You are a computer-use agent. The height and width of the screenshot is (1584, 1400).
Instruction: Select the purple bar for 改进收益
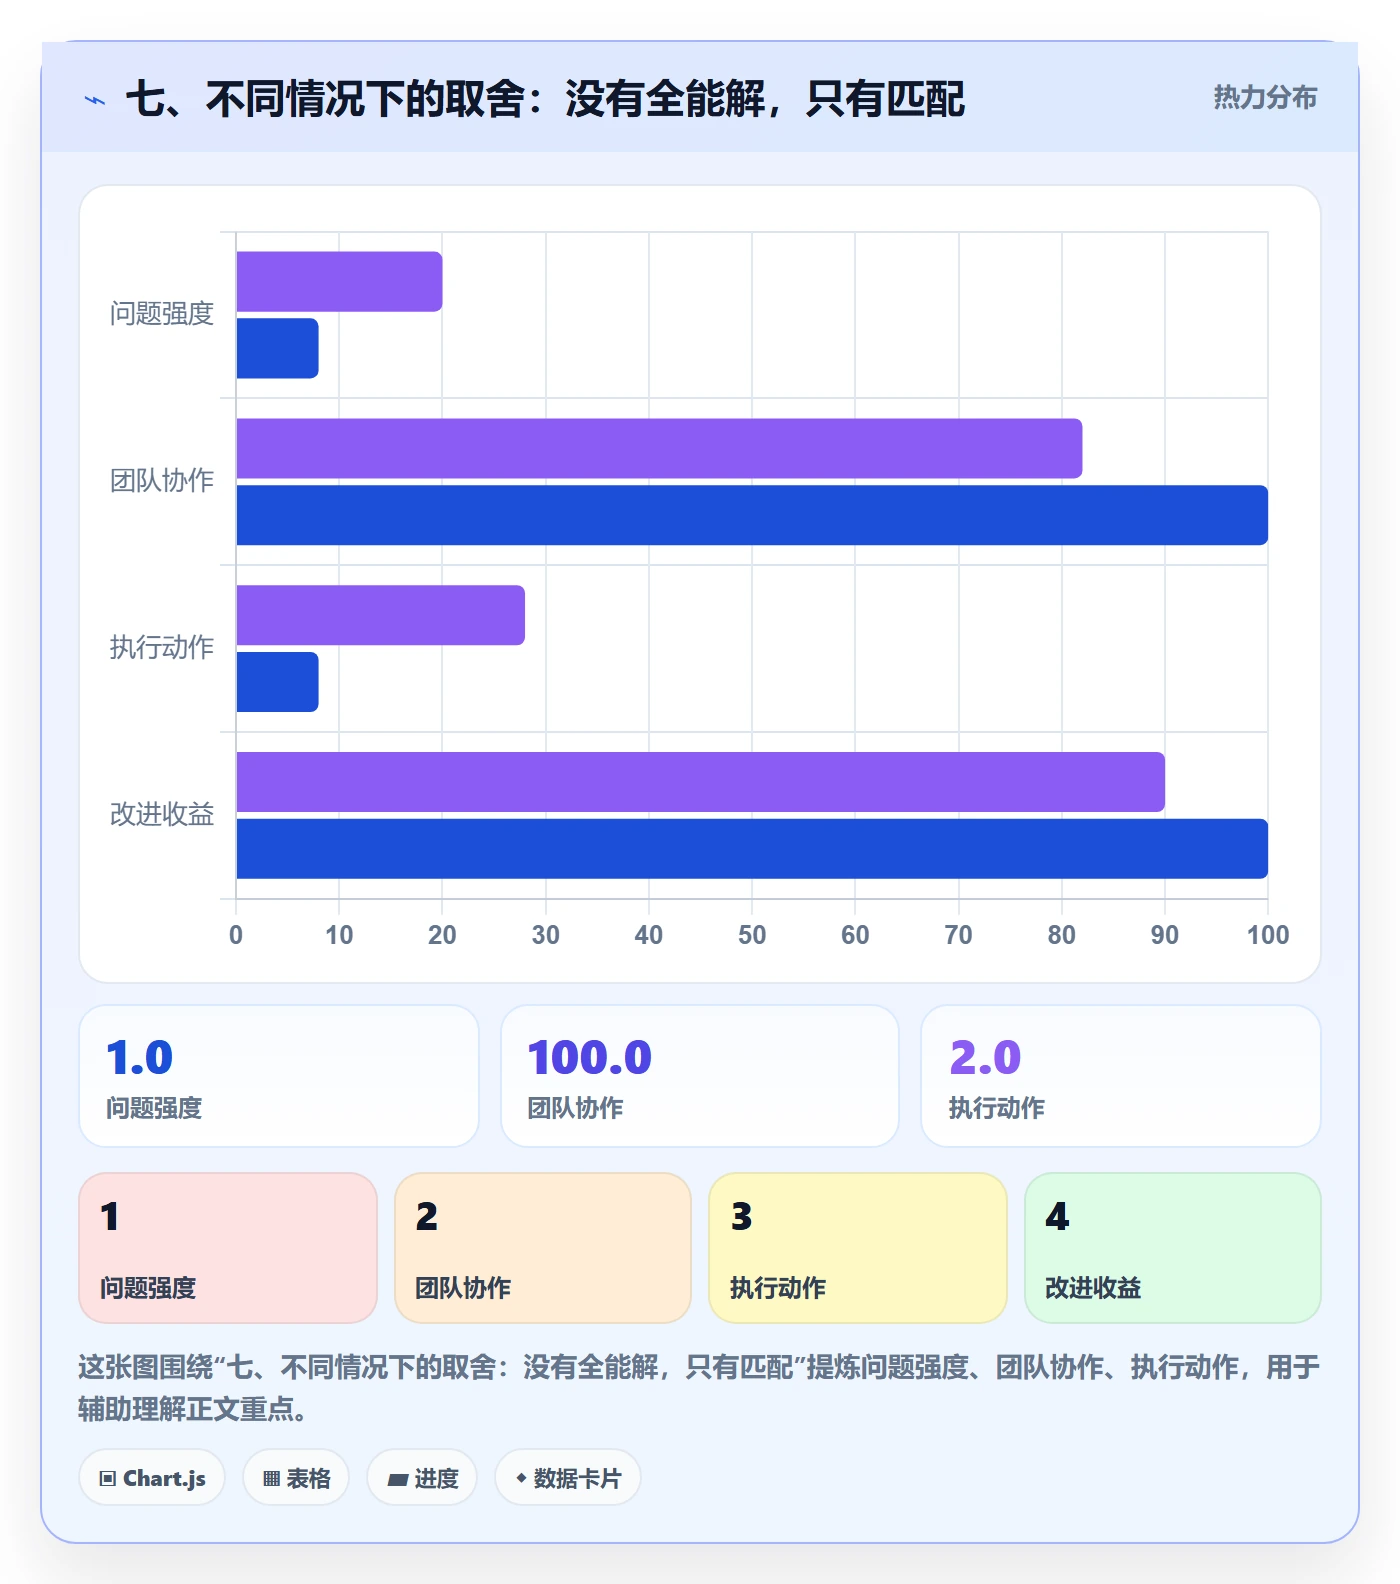pos(700,782)
